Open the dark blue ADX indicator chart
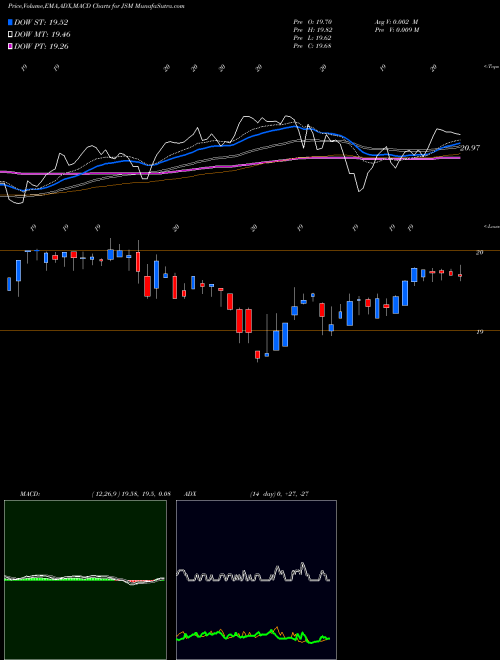This screenshot has height=660, width=500. click(256, 580)
